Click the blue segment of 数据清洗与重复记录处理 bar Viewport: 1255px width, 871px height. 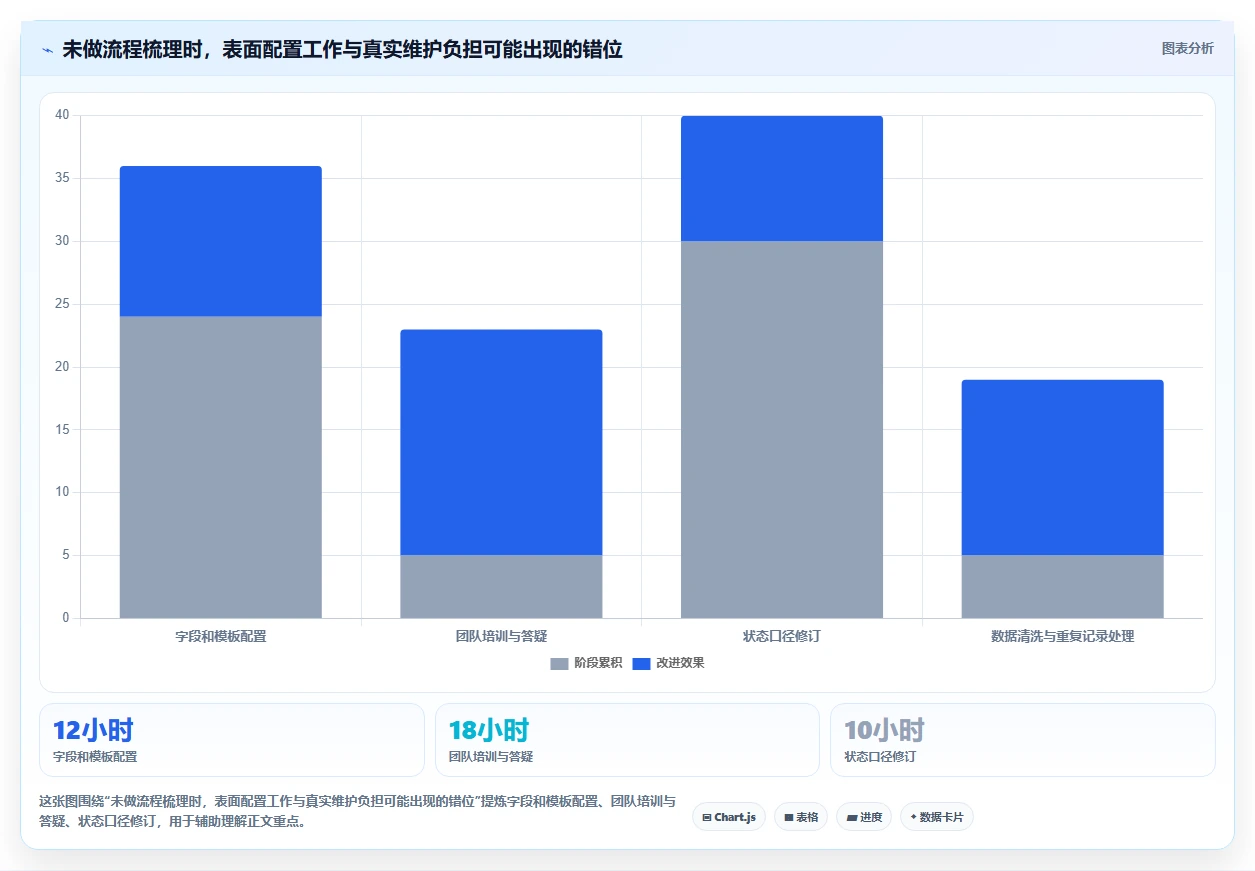(x=1062, y=467)
